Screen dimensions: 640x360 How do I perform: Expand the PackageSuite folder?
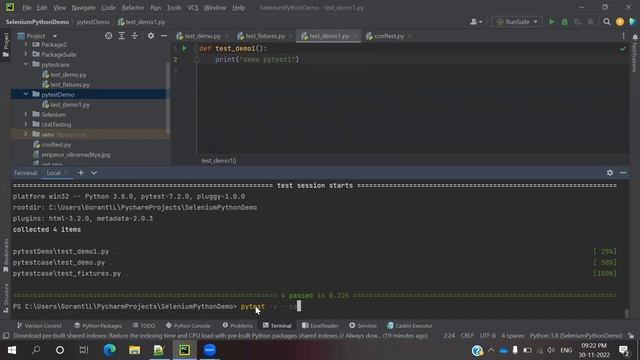coord(26,54)
